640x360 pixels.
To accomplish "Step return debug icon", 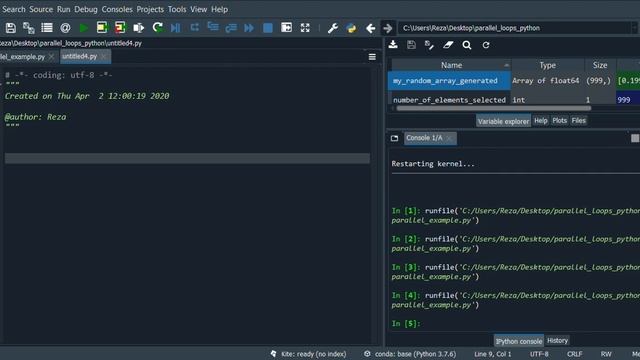I will [x=231, y=28].
